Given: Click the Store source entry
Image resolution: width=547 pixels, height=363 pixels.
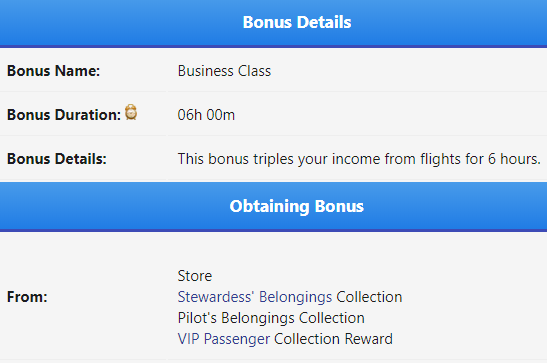Looking at the screenshot, I should click(x=195, y=276).
